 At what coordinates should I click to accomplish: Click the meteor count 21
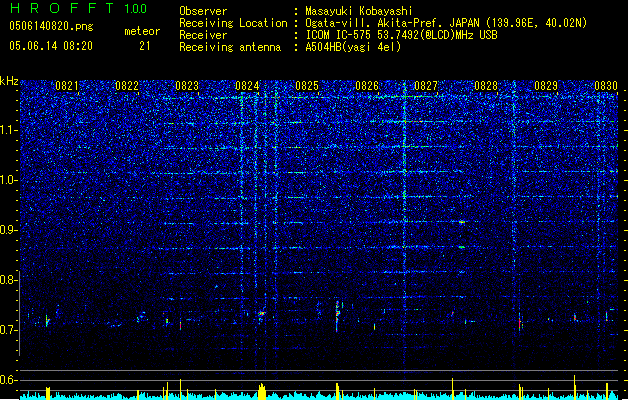[145, 46]
